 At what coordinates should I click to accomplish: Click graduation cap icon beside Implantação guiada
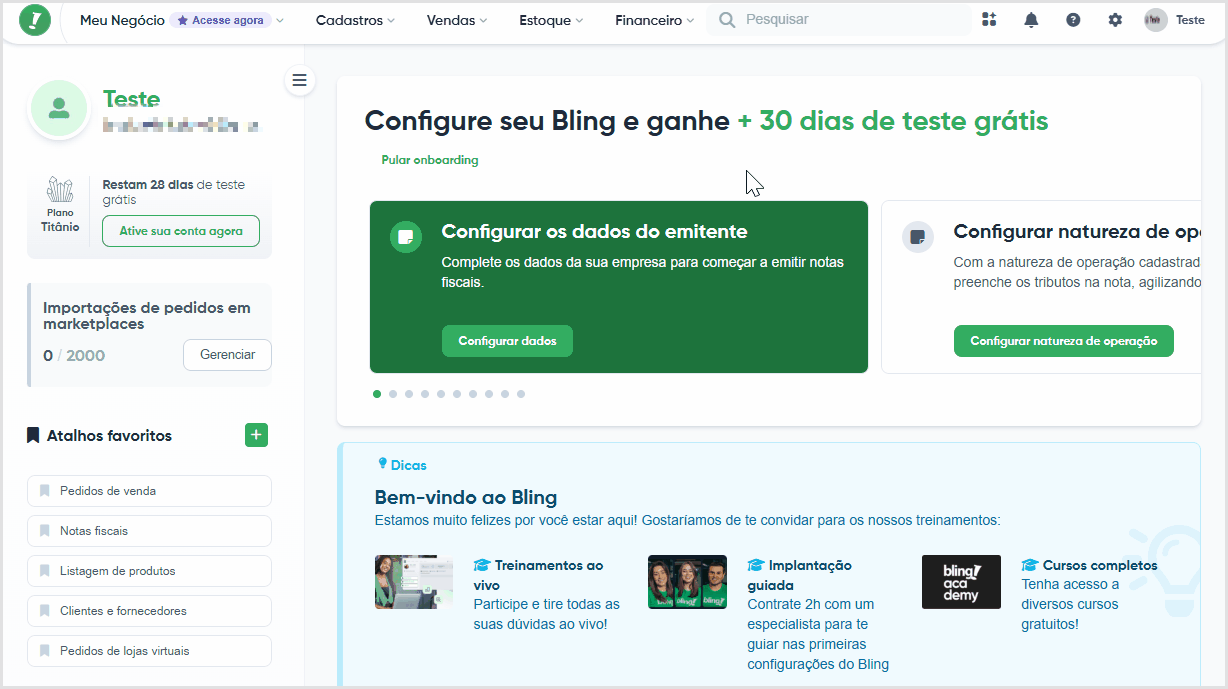point(756,566)
